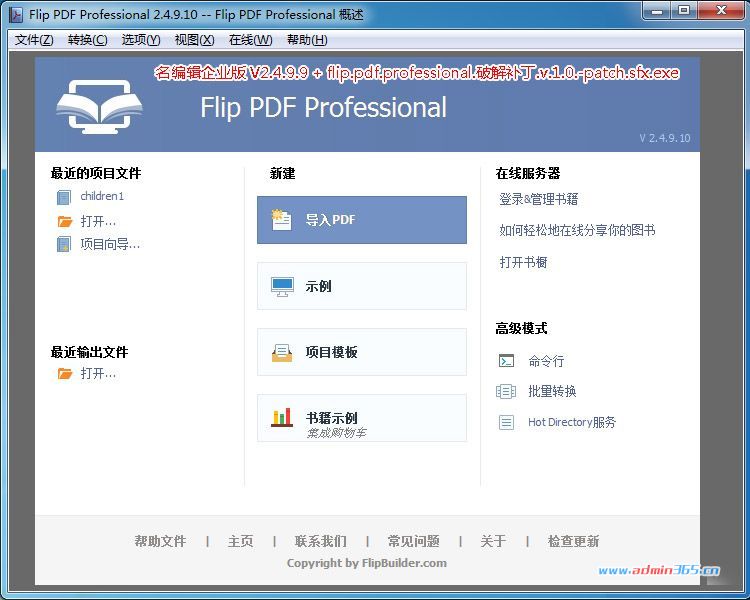Click 'Copyright by FlipBuilder.com' text
Screen dimensions: 750x600
coord(367,563)
